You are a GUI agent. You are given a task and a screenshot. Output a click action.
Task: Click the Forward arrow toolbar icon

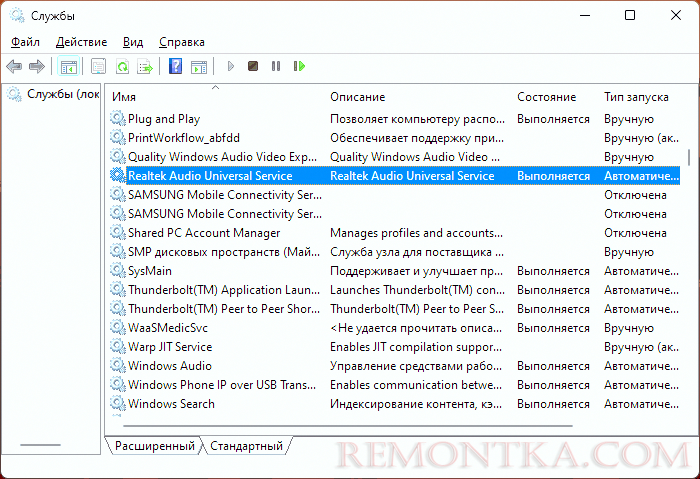tap(37, 67)
